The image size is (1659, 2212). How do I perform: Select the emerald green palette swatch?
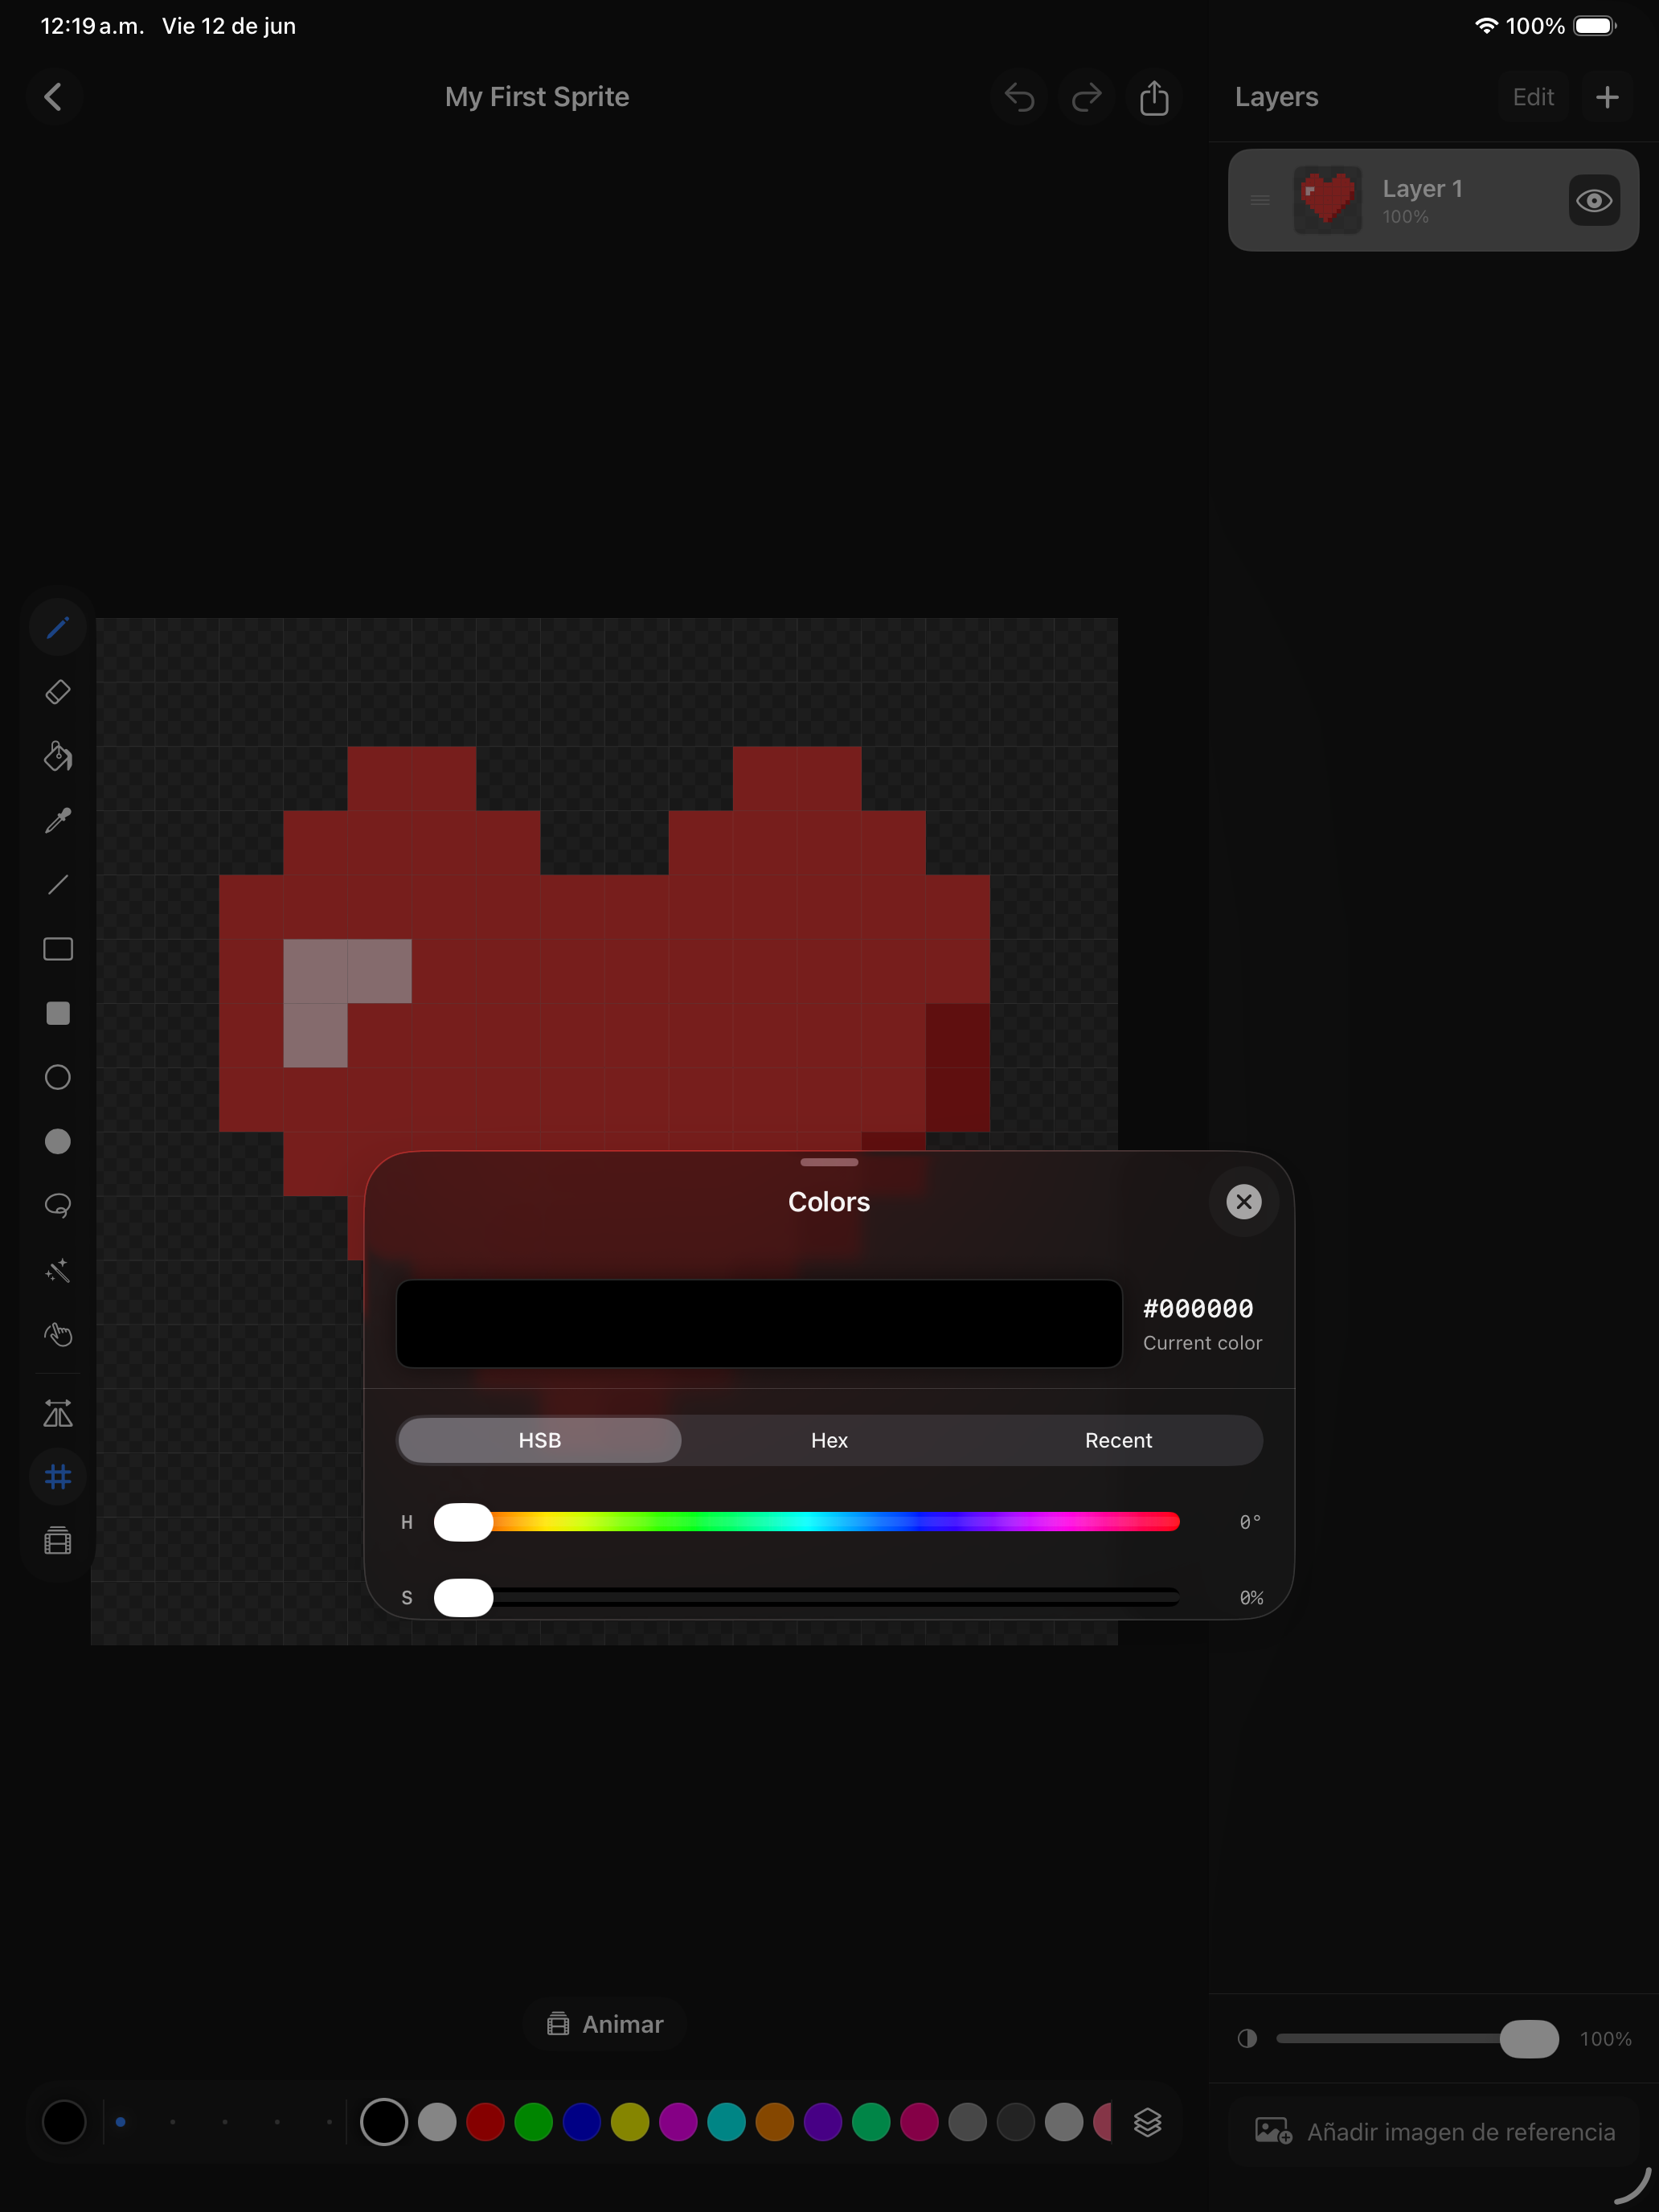(x=871, y=2121)
